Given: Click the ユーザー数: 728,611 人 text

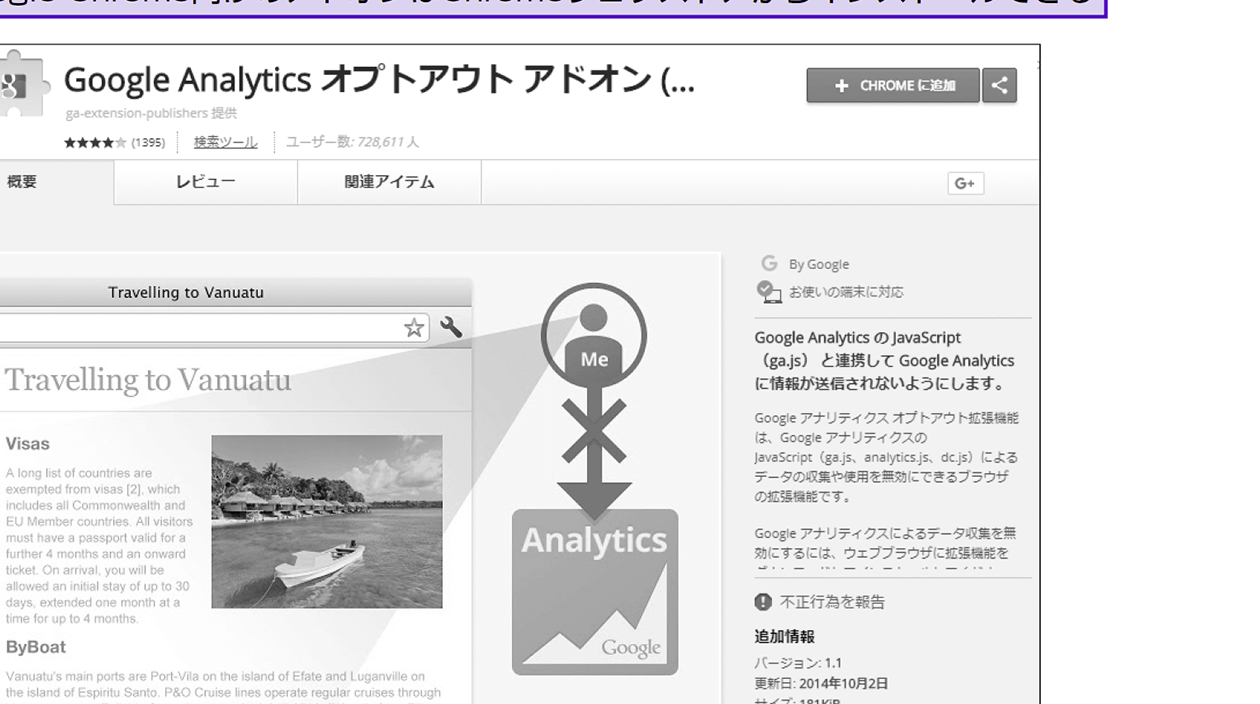Looking at the screenshot, I should [352, 142].
